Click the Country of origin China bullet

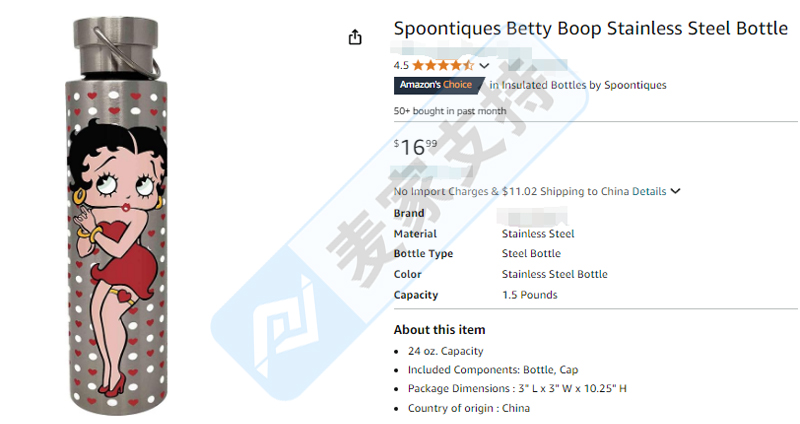(x=469, y=408)
